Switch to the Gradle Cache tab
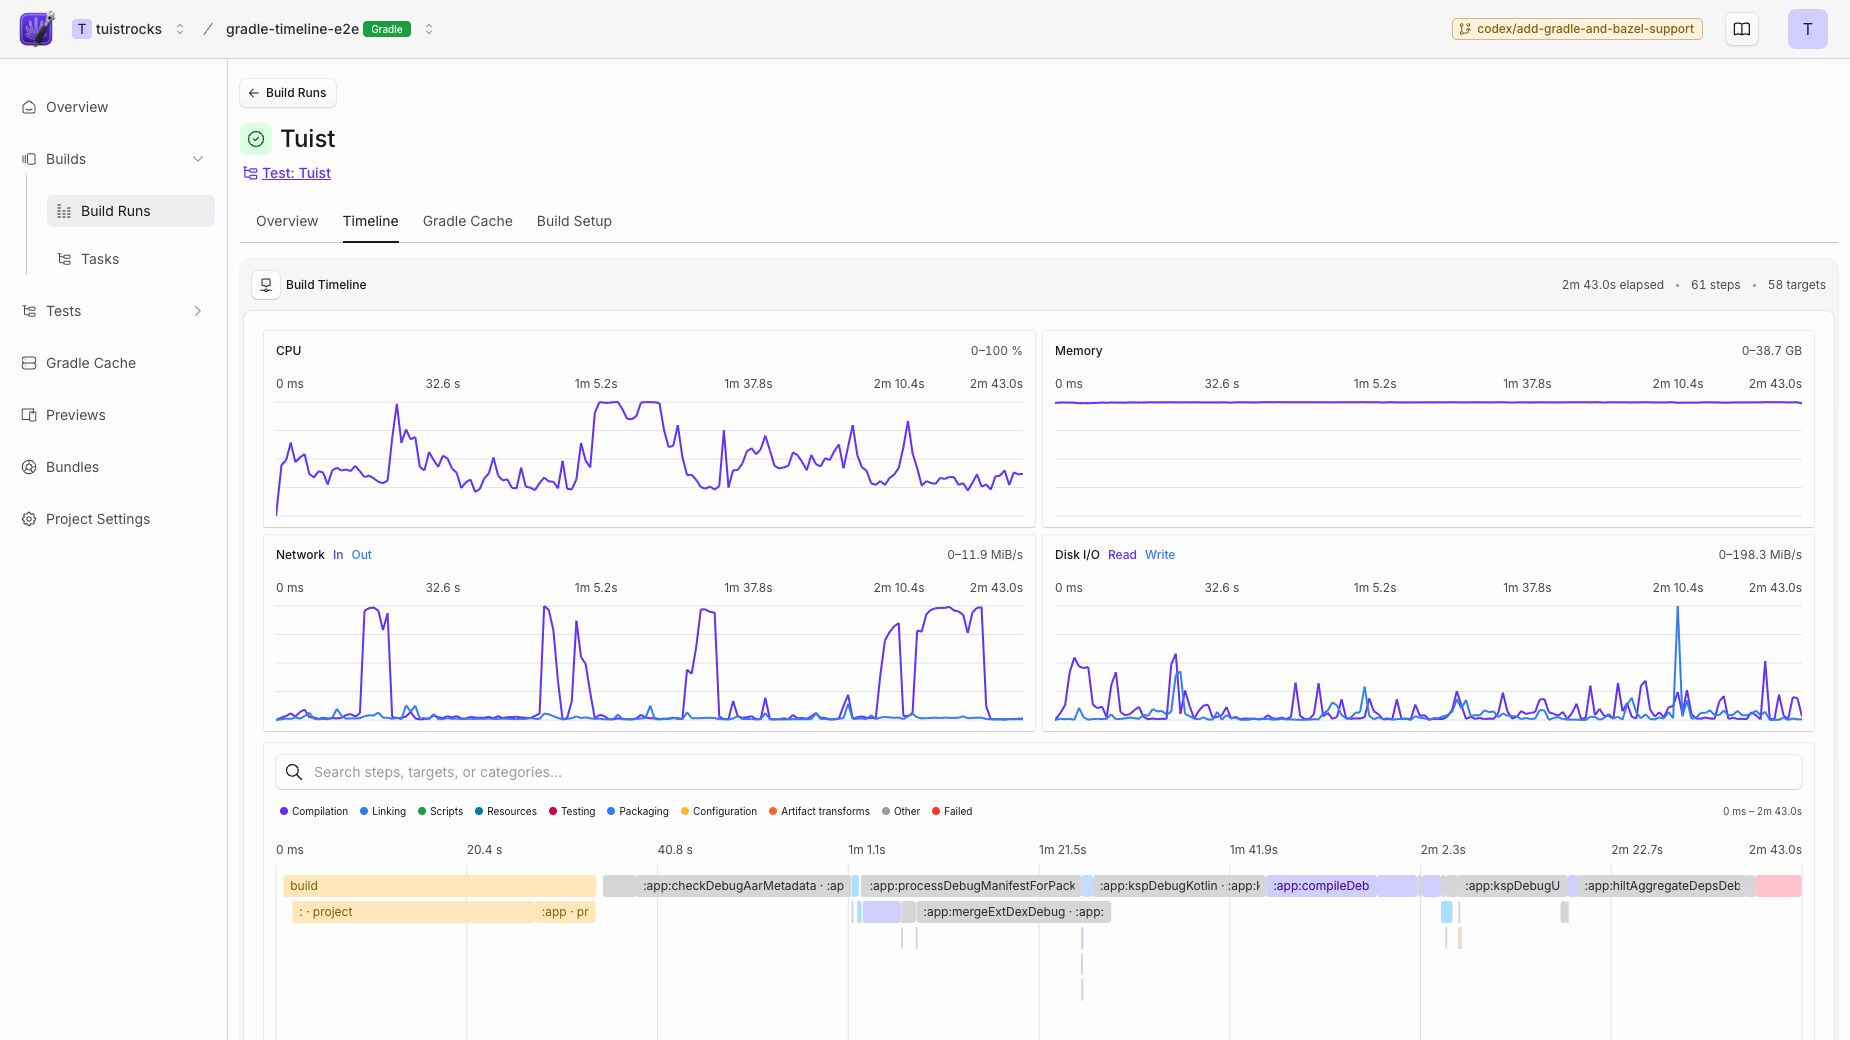Image resolution: width=1850 pixels, height=1040 pixels. tap(467, 221)
